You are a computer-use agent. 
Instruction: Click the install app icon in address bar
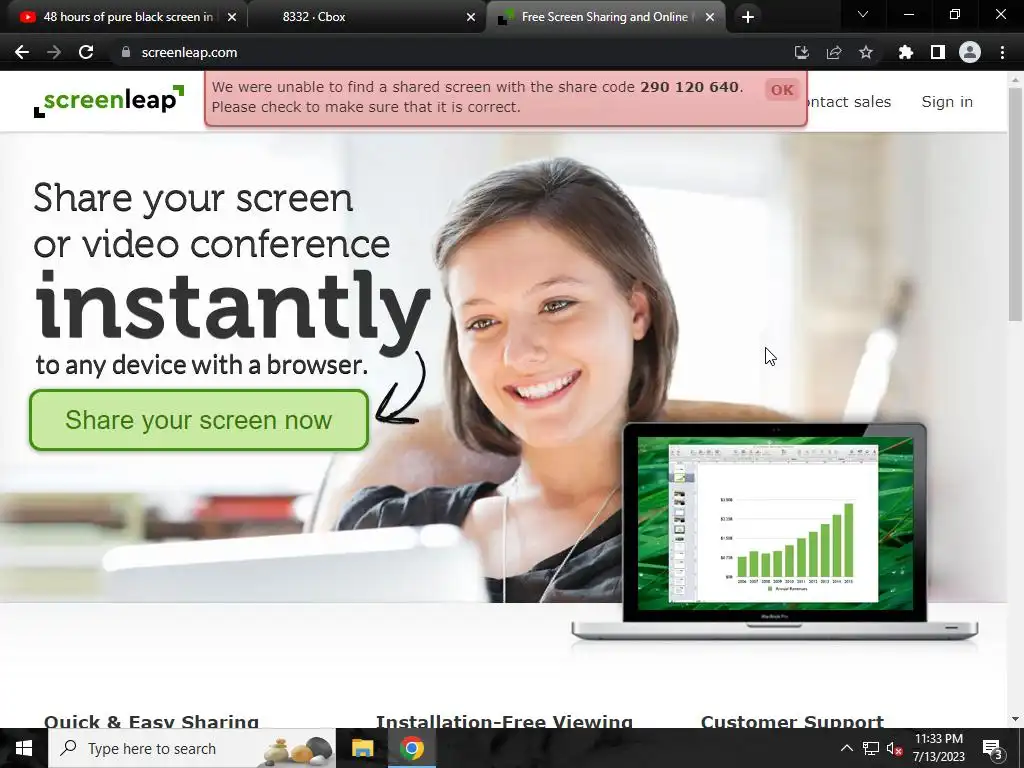pyautogui.click(x=801, y=52)
